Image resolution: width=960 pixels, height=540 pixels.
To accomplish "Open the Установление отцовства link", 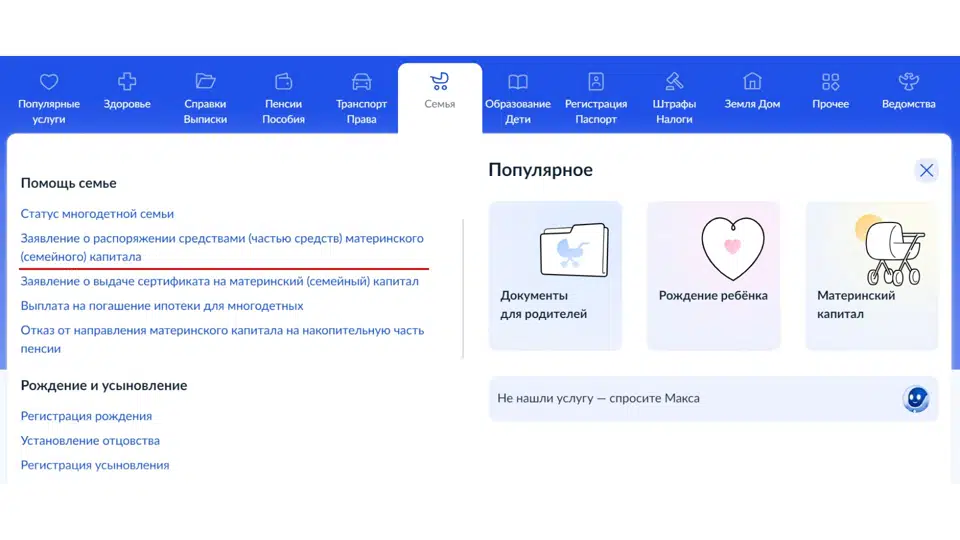I will 90,441.
